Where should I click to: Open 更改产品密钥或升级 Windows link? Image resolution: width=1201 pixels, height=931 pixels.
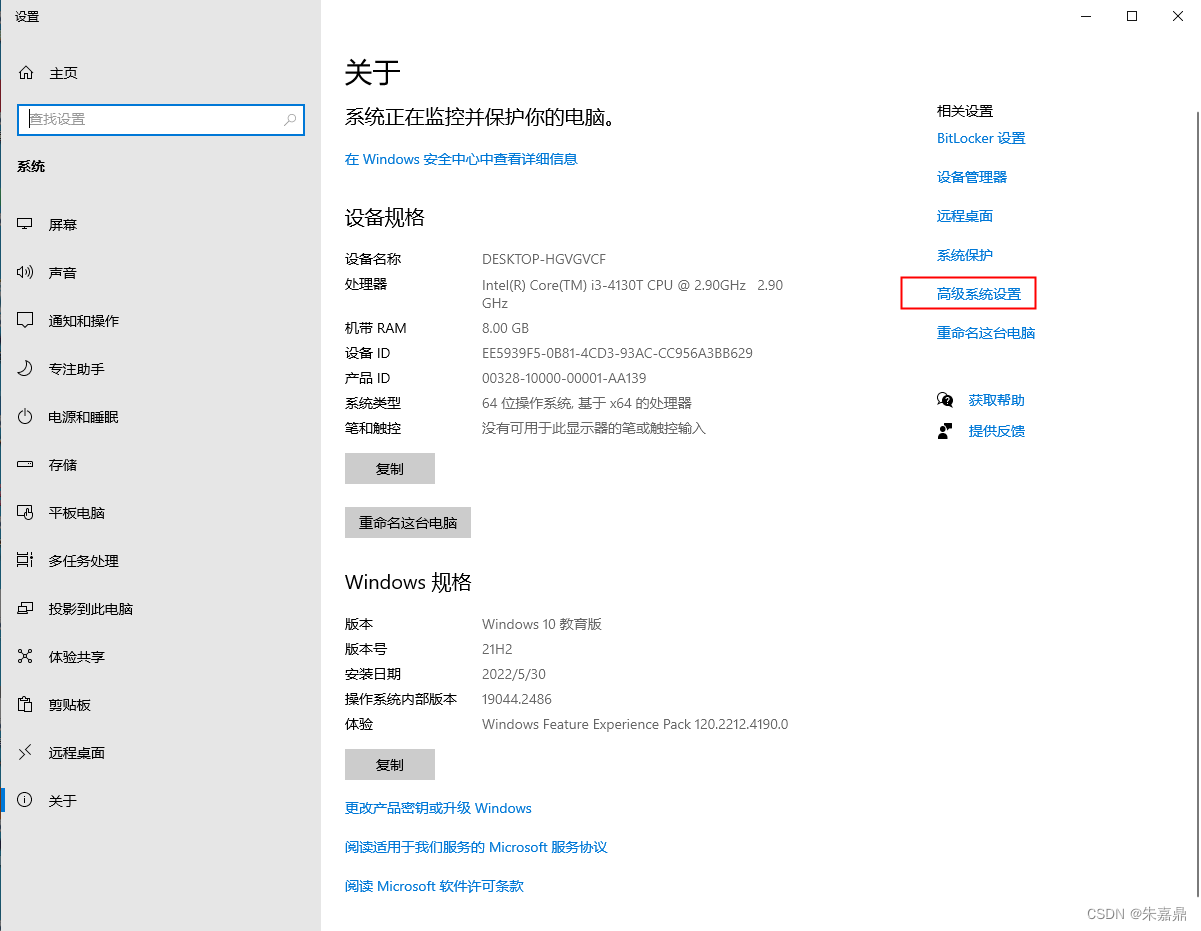pos(438,808)
